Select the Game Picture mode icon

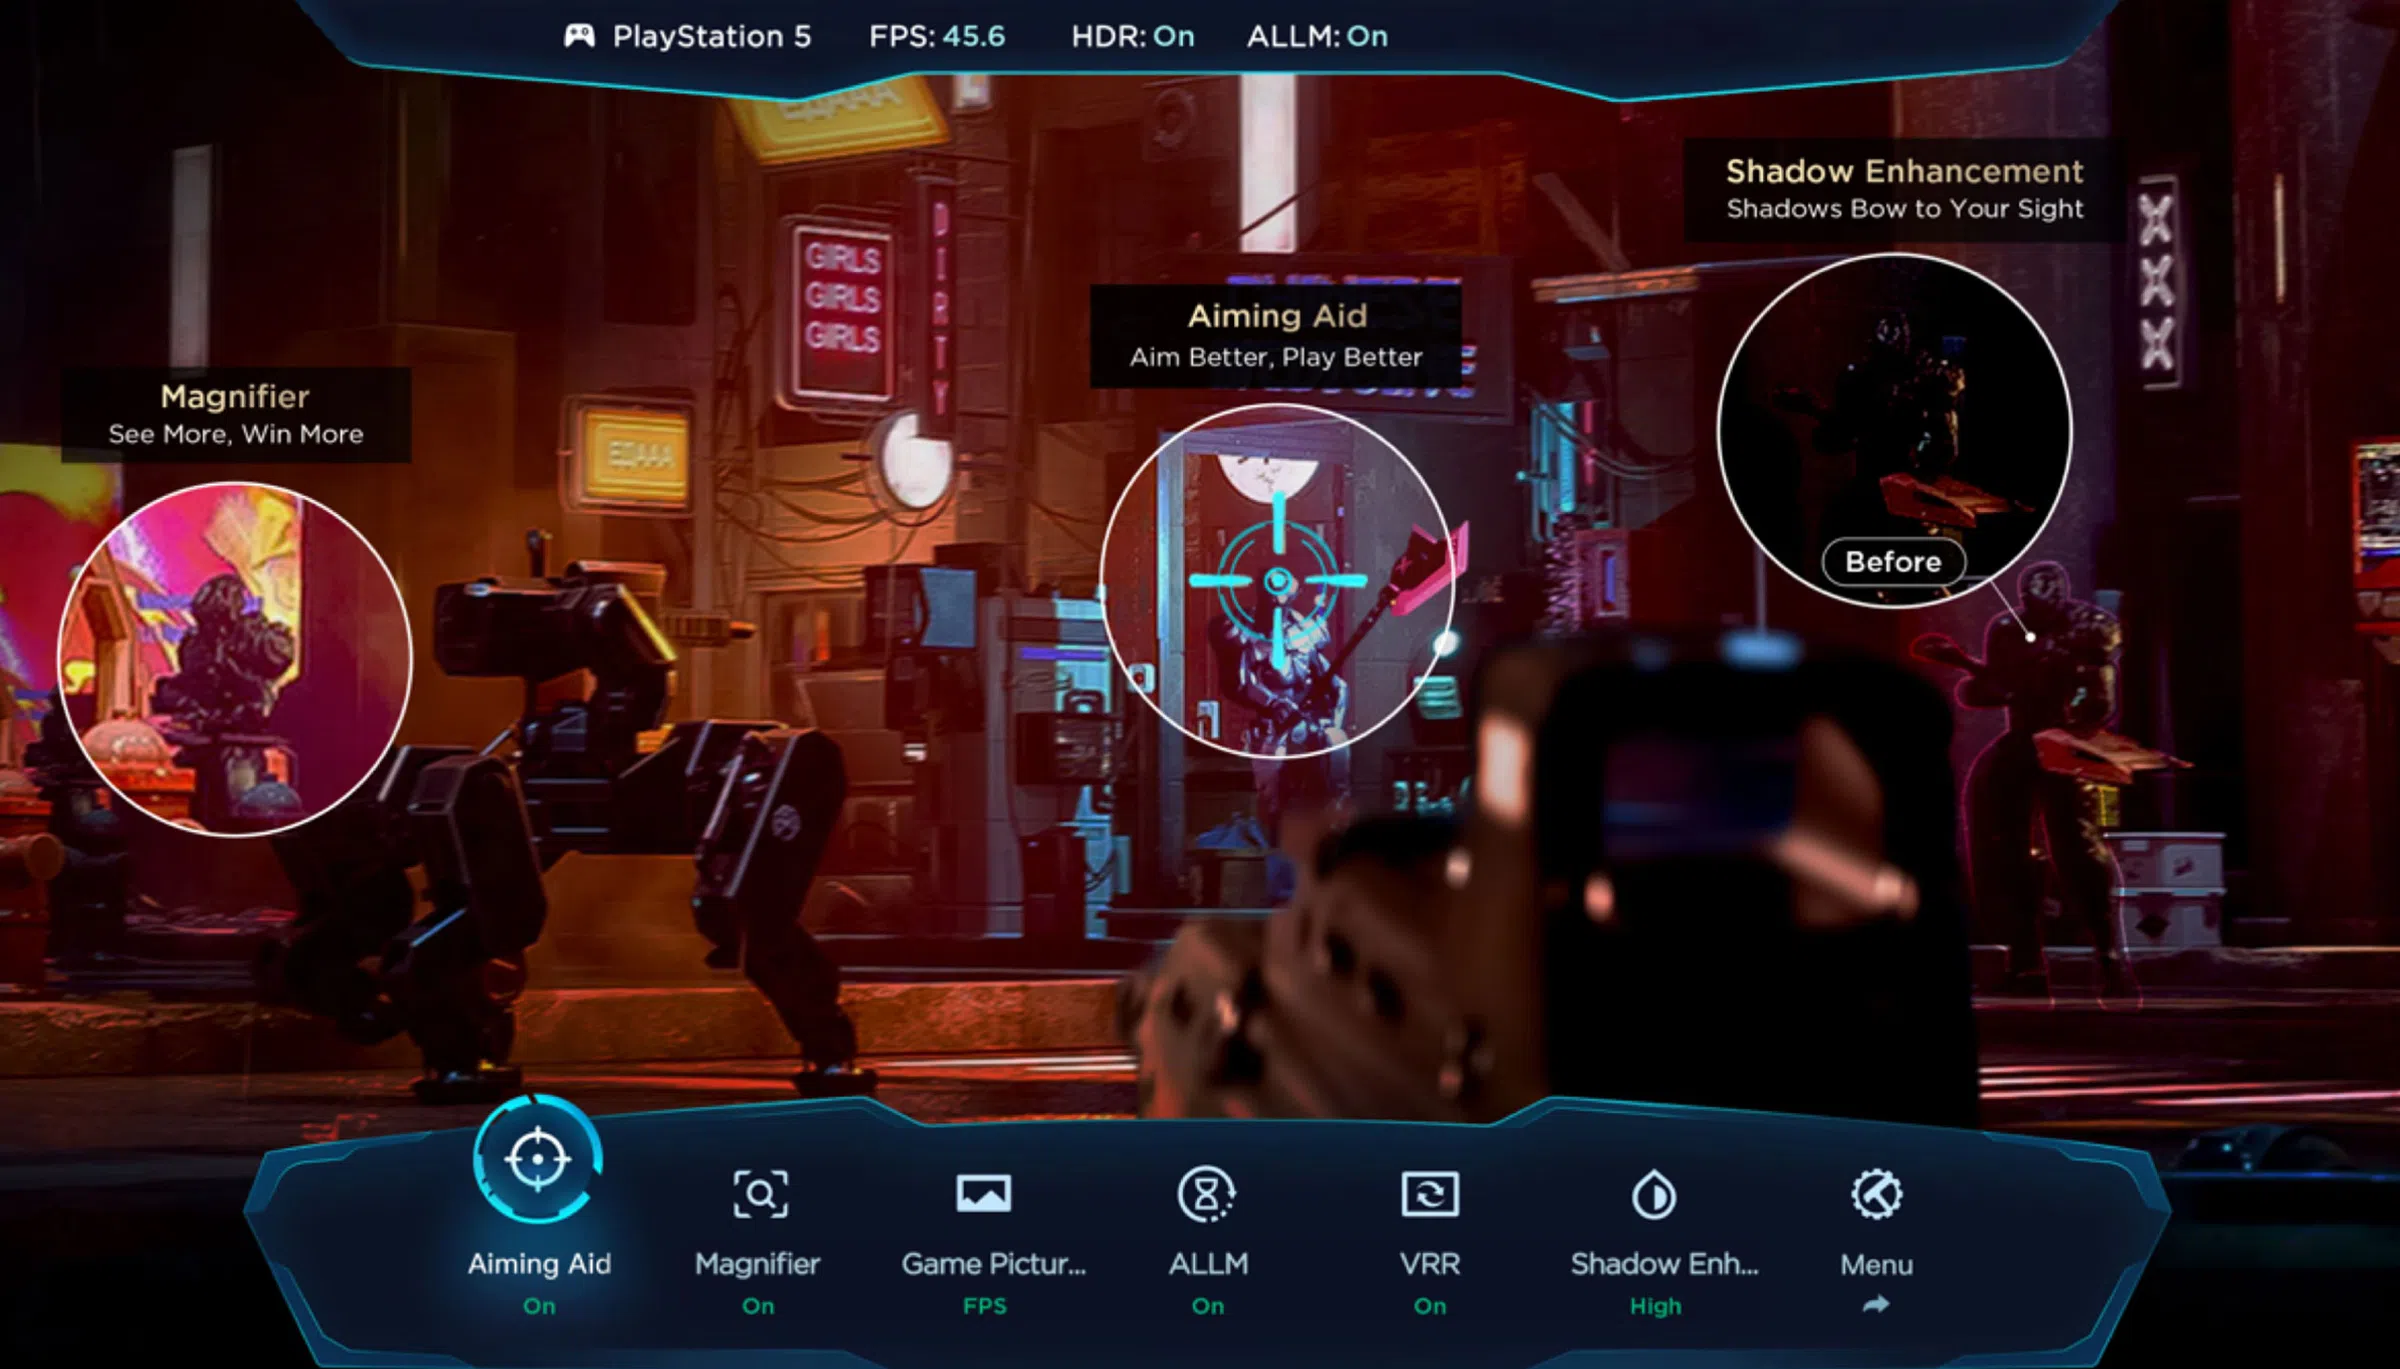(984, 1194)
